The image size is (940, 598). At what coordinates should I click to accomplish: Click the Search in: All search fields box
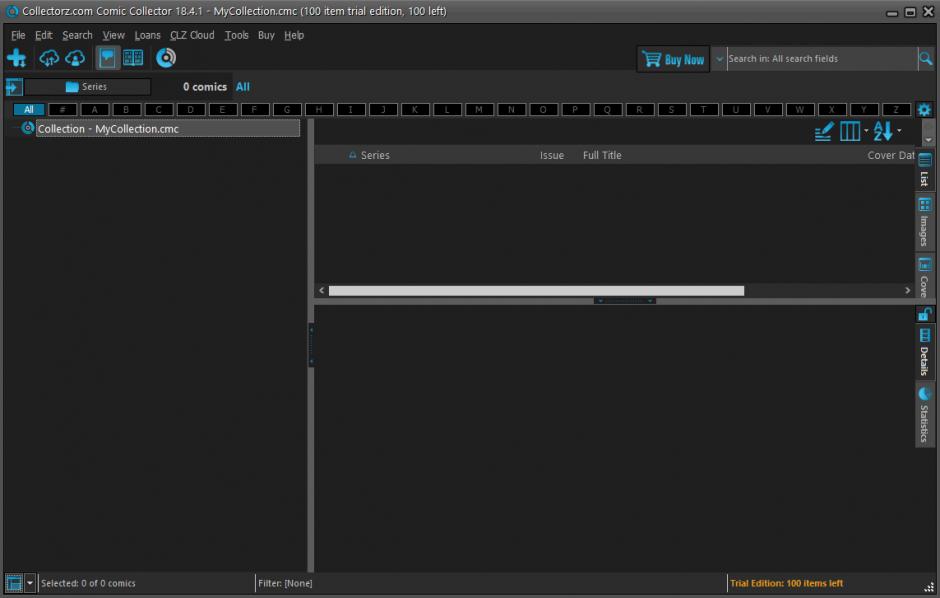click(x=821, y=59)
